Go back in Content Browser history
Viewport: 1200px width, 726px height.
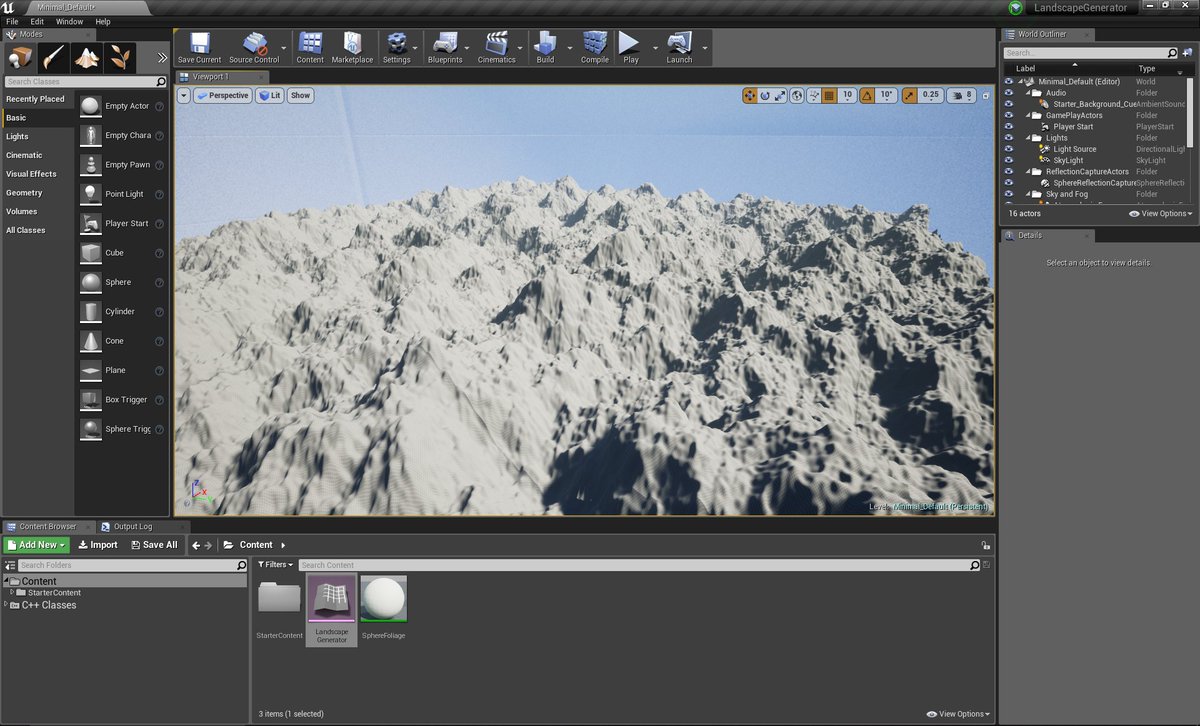coord(197,545)
